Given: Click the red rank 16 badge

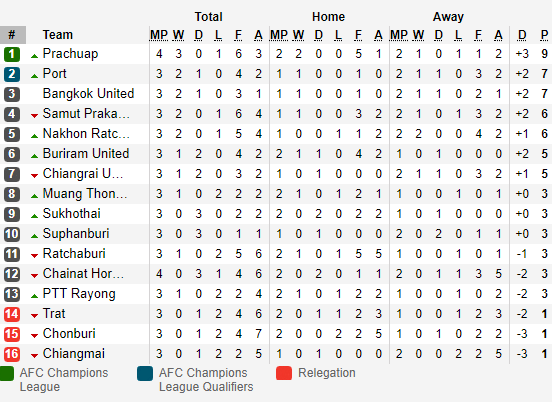Looking at the screenshot, I should [x=12, y=354].
